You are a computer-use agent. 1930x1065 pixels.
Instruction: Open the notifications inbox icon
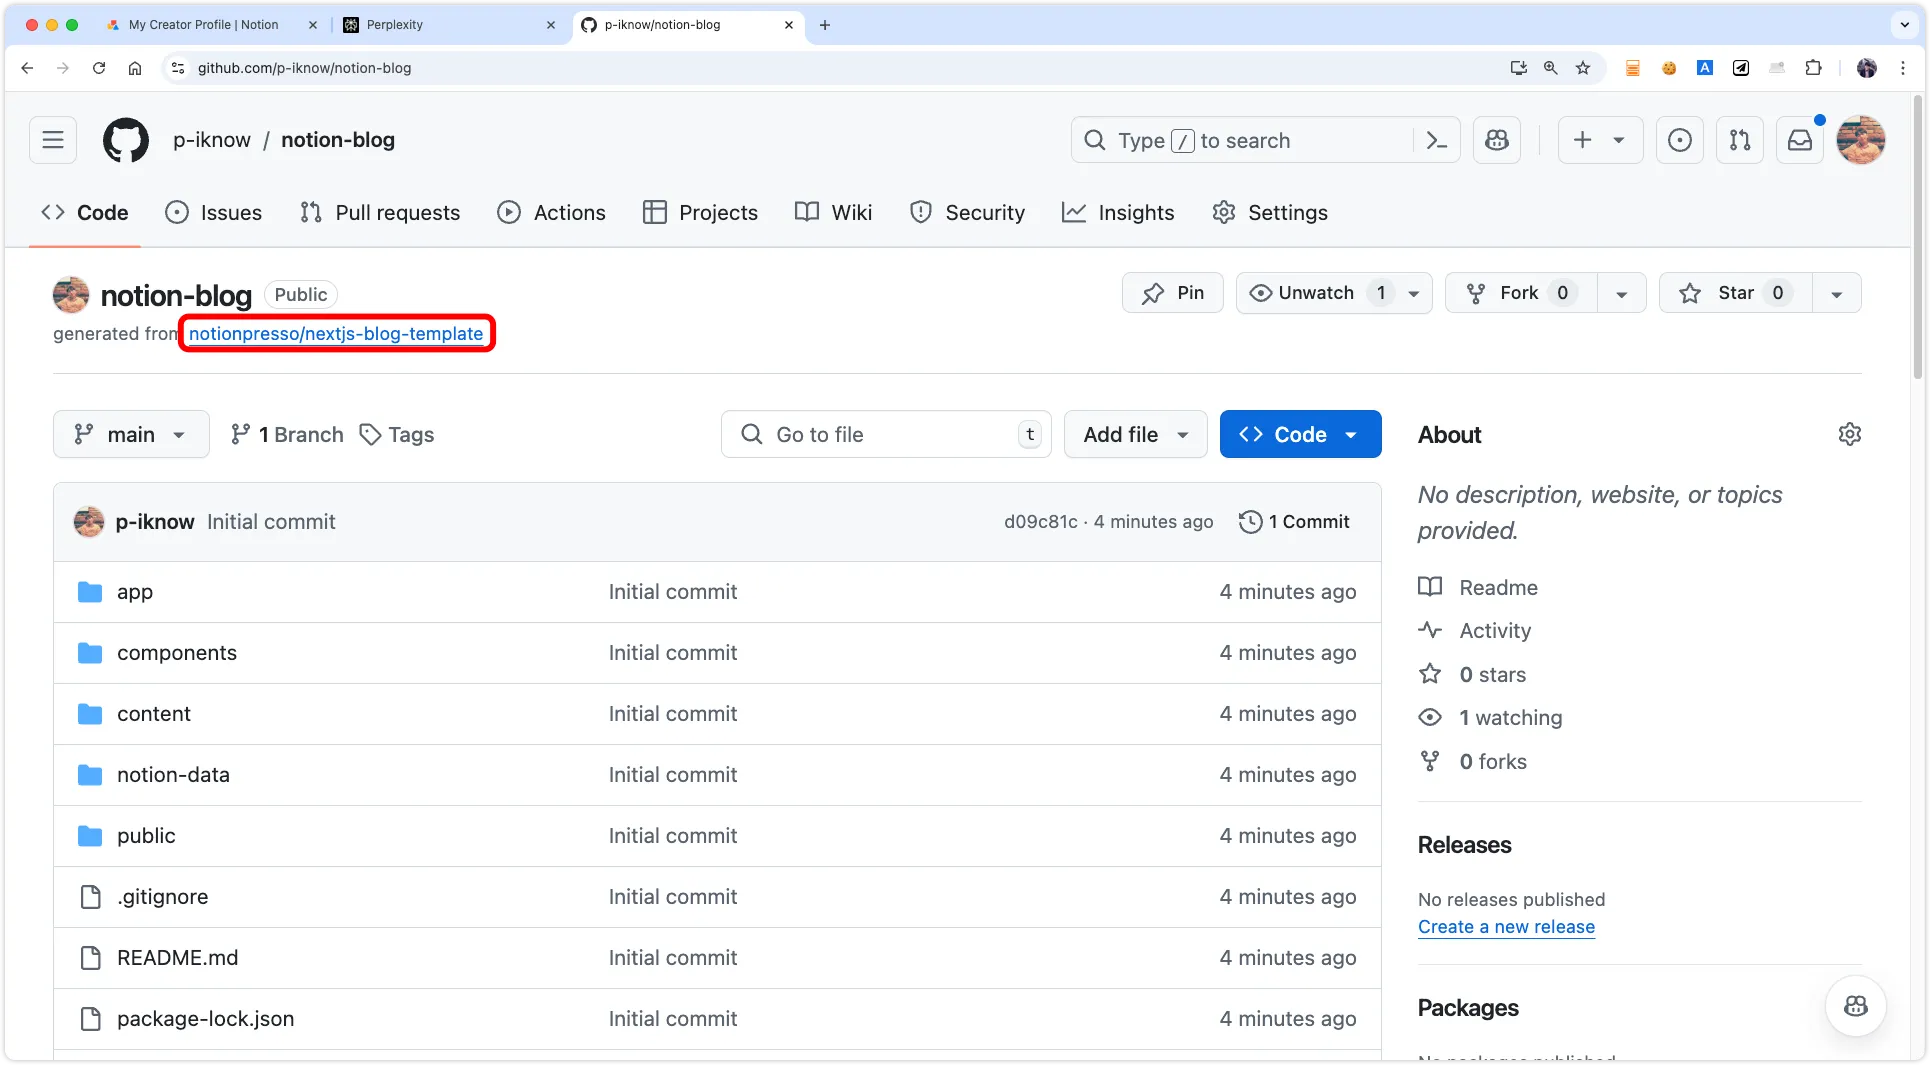click(x=1800, y=140)
